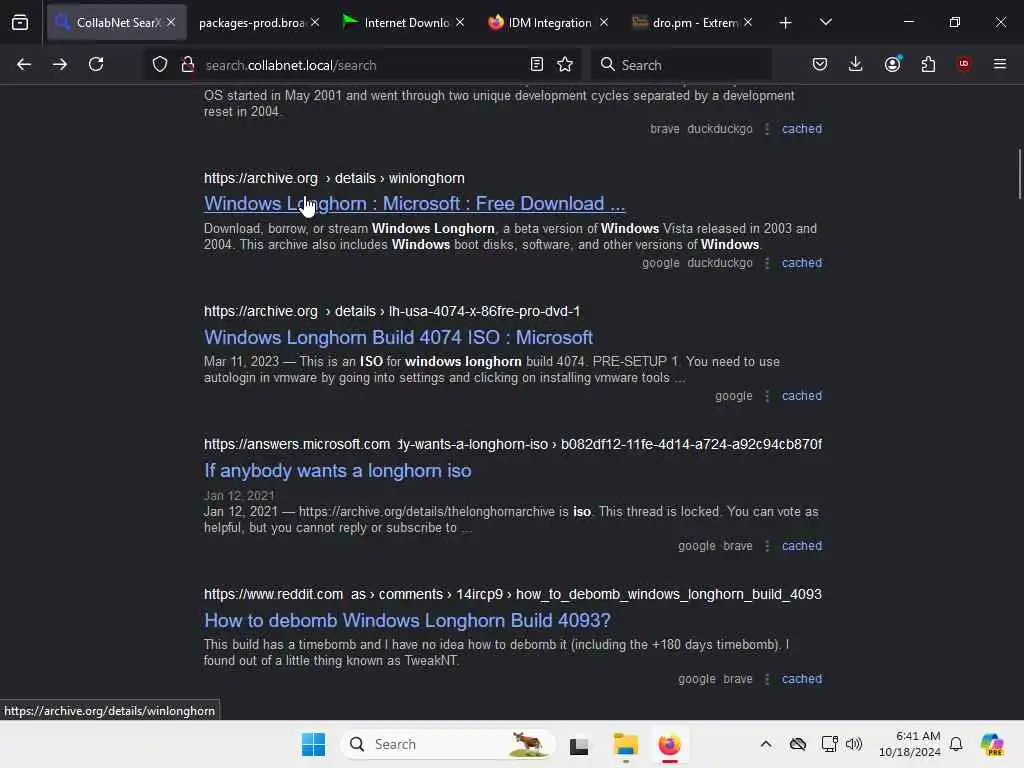Open the clock showing 6:41 AM

[x=910, y=744]
